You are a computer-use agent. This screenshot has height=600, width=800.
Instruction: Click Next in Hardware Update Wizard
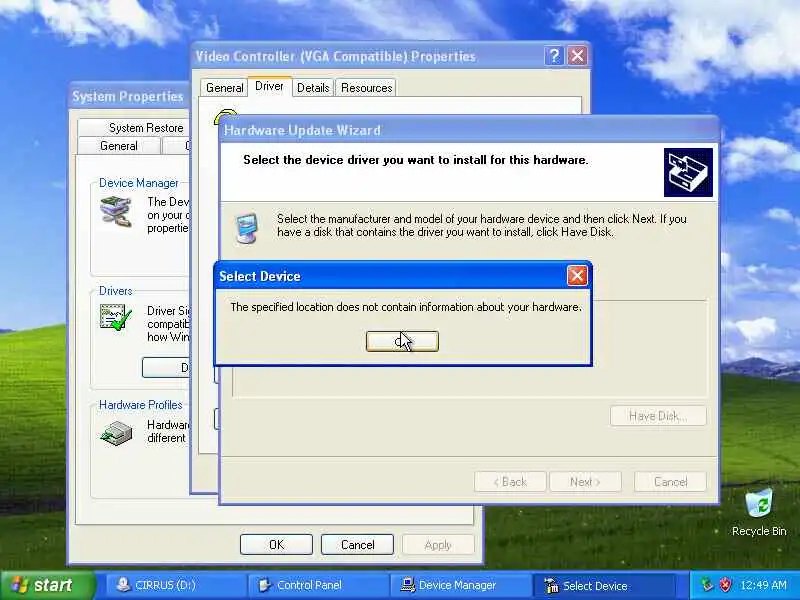585,482
